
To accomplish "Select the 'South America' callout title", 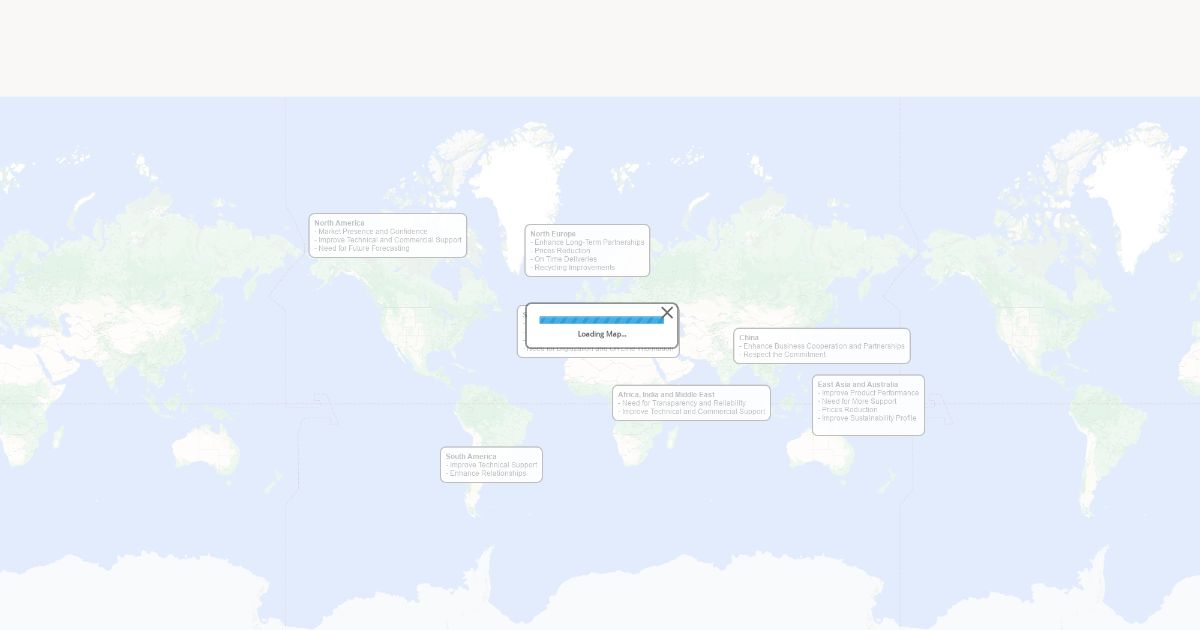I will pos(471,456).
